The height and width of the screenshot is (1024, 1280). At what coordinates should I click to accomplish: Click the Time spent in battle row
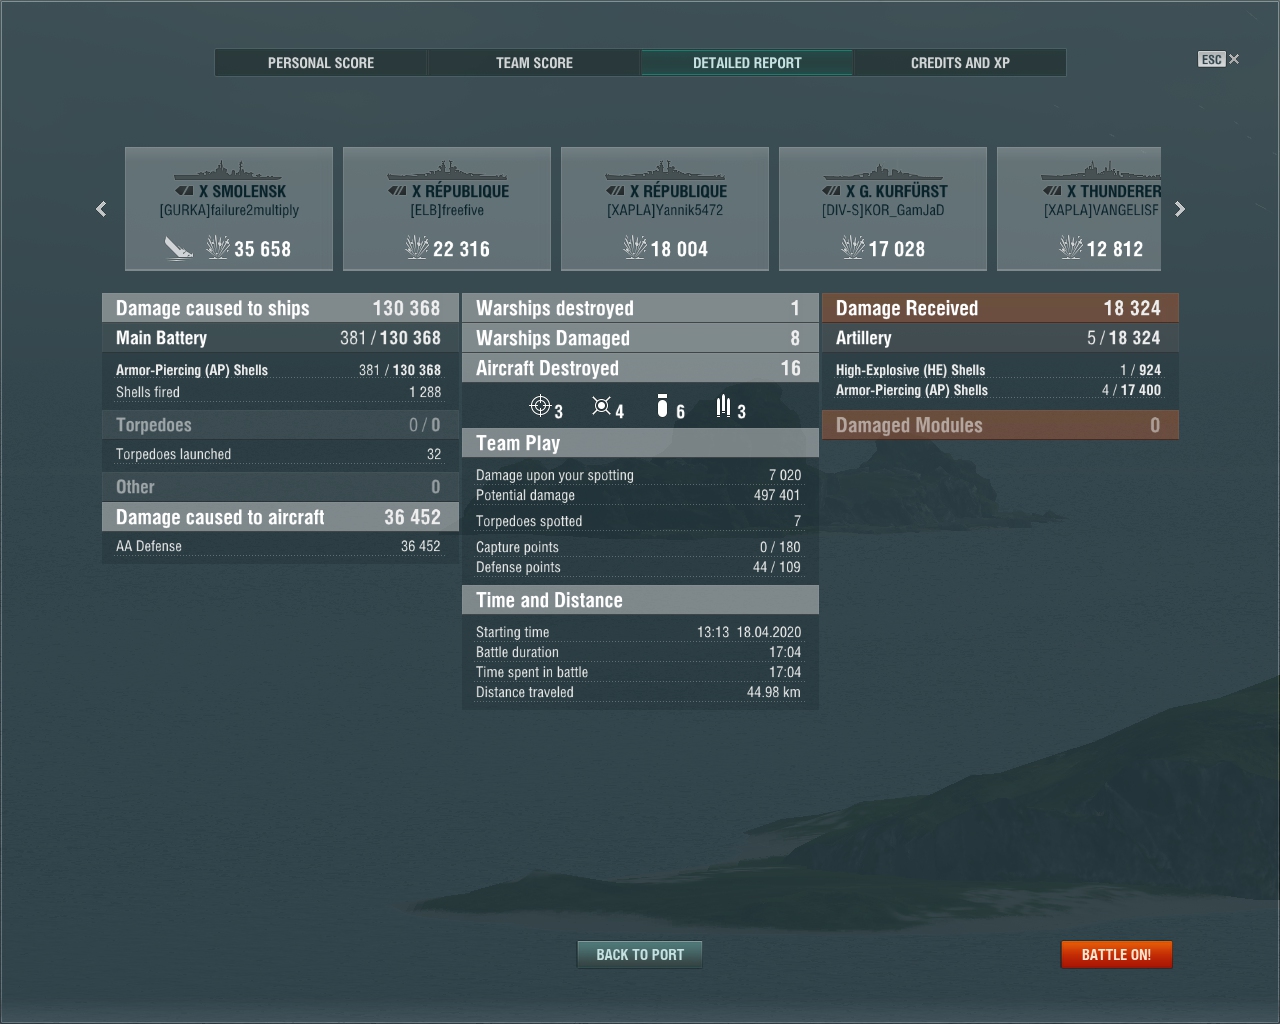tap(640, 672)
